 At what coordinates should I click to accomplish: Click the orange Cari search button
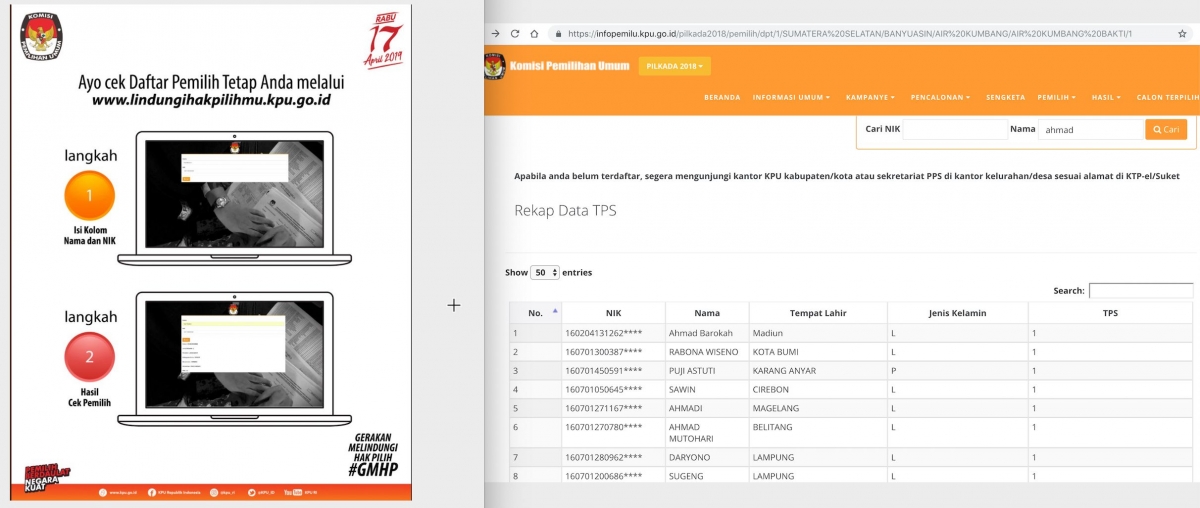click(x=1165, y=129)
